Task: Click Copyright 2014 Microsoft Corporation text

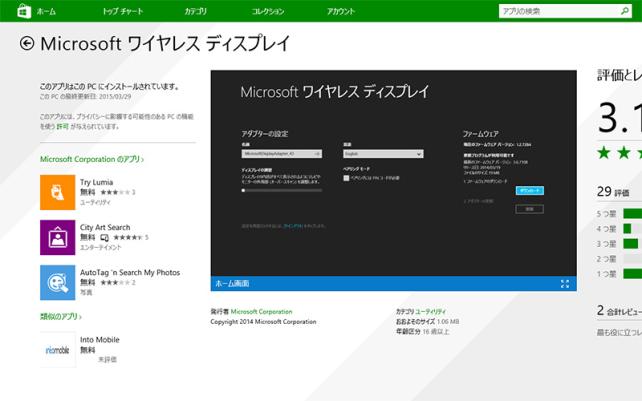Action: [263, 322]
